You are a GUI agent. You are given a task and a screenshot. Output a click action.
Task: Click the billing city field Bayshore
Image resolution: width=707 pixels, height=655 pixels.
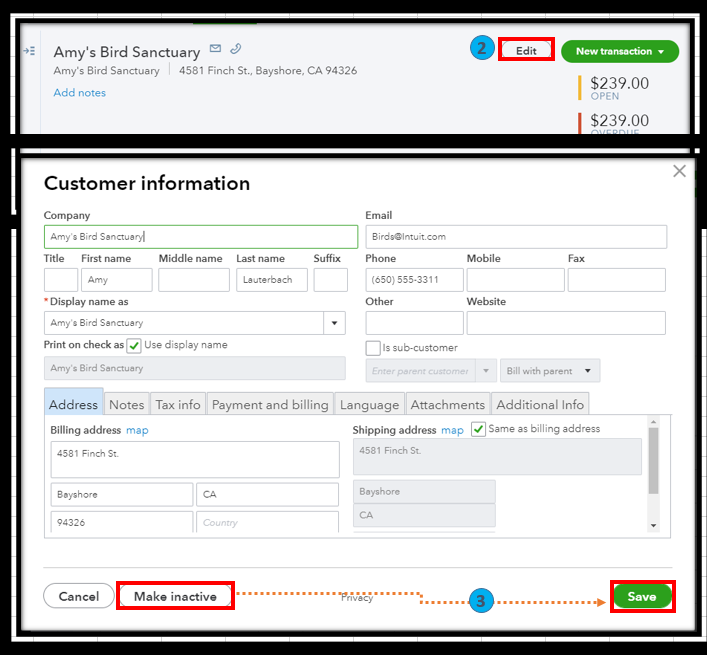click(x=122, y=495)
